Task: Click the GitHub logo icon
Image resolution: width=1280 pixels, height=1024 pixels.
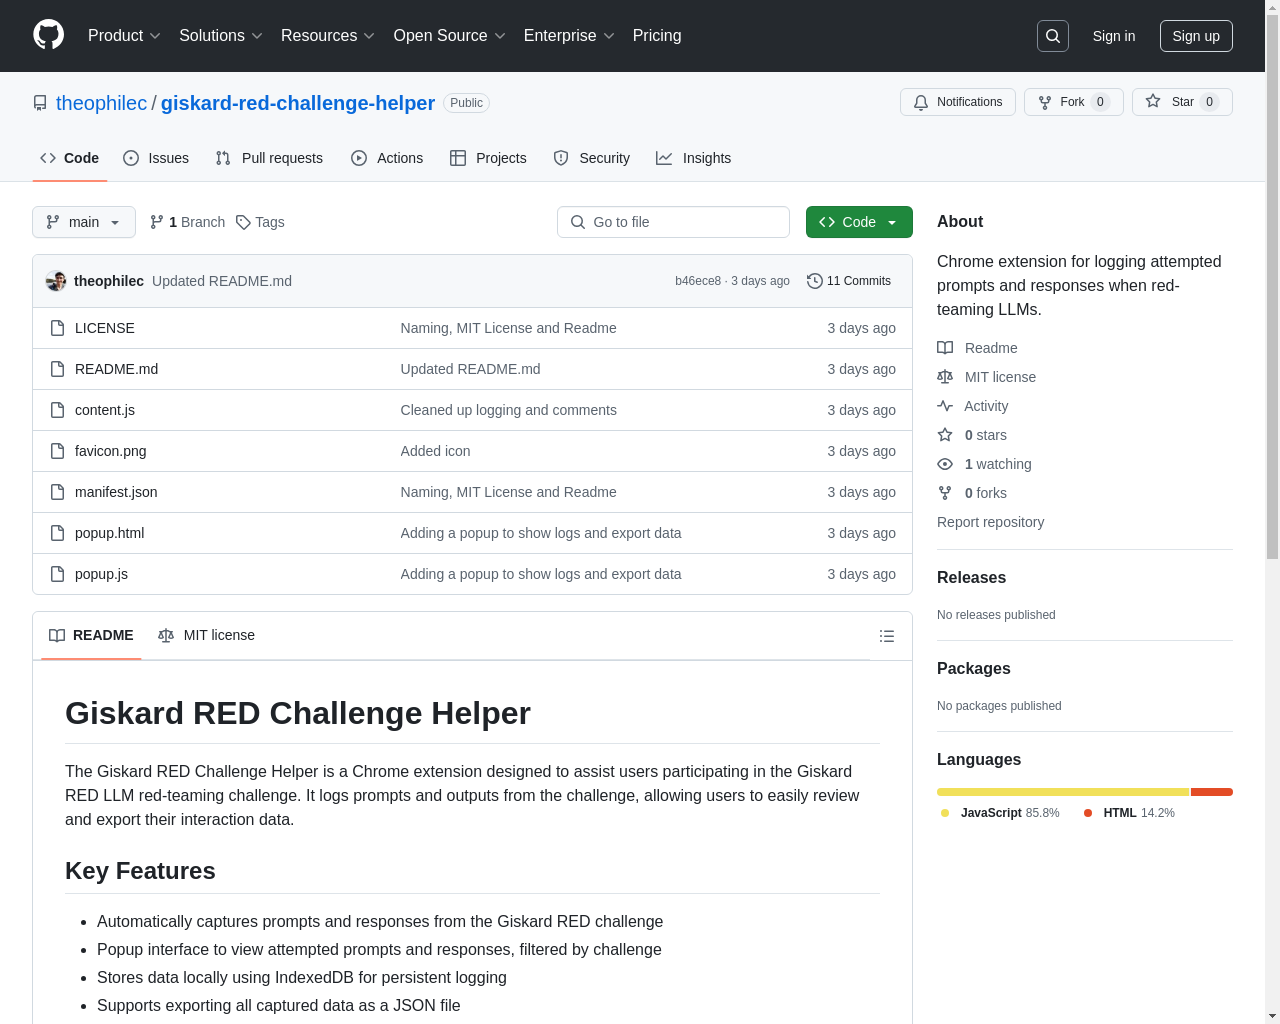Action: 49,35
